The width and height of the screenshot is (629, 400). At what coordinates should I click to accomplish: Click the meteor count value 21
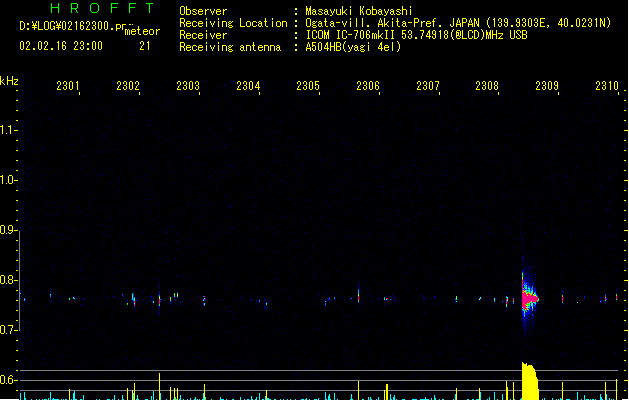[145, 46]
